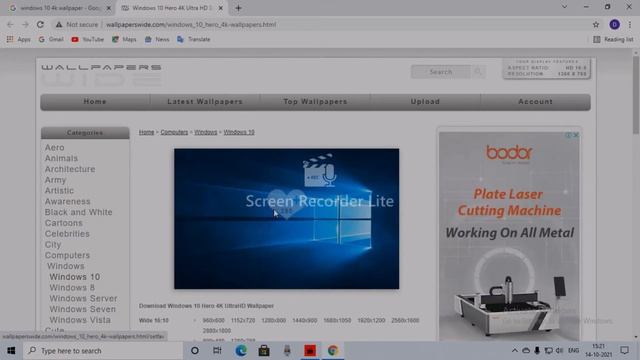
Task: Open the News bookmark
Action: tap(157, 39)
